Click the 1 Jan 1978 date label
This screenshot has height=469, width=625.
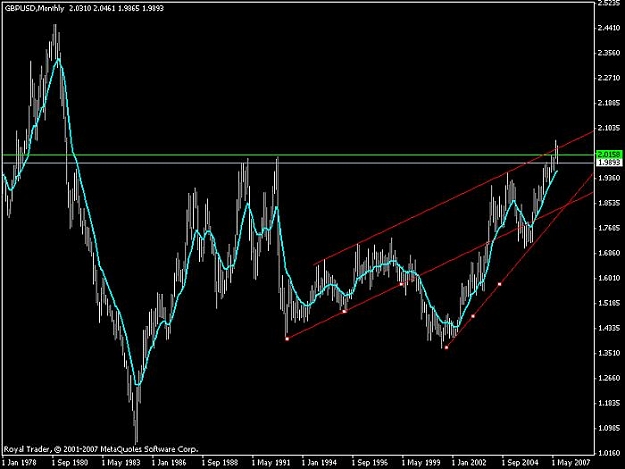[20, 463]
